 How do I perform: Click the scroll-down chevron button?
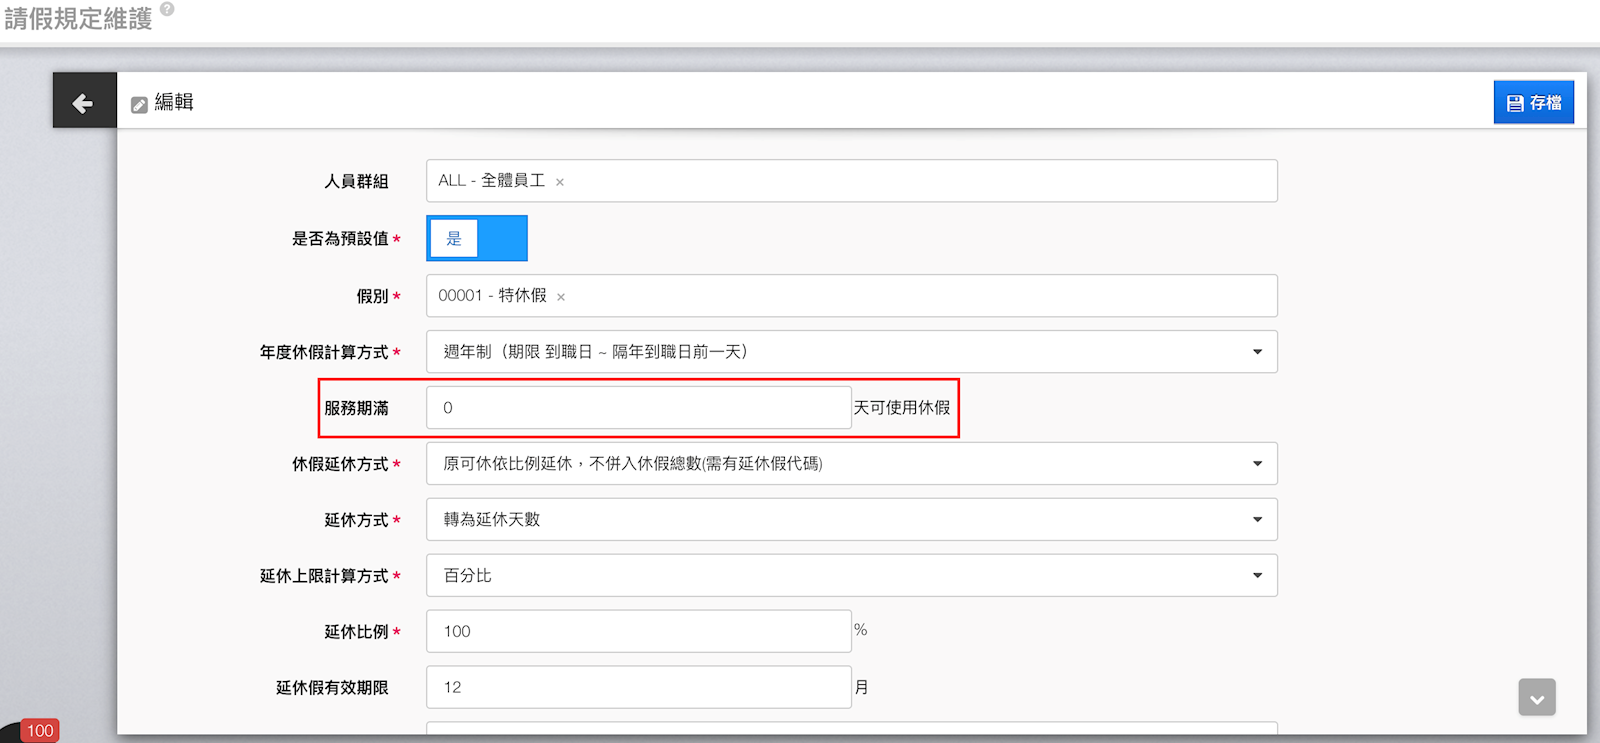[x=1536, y=697]
